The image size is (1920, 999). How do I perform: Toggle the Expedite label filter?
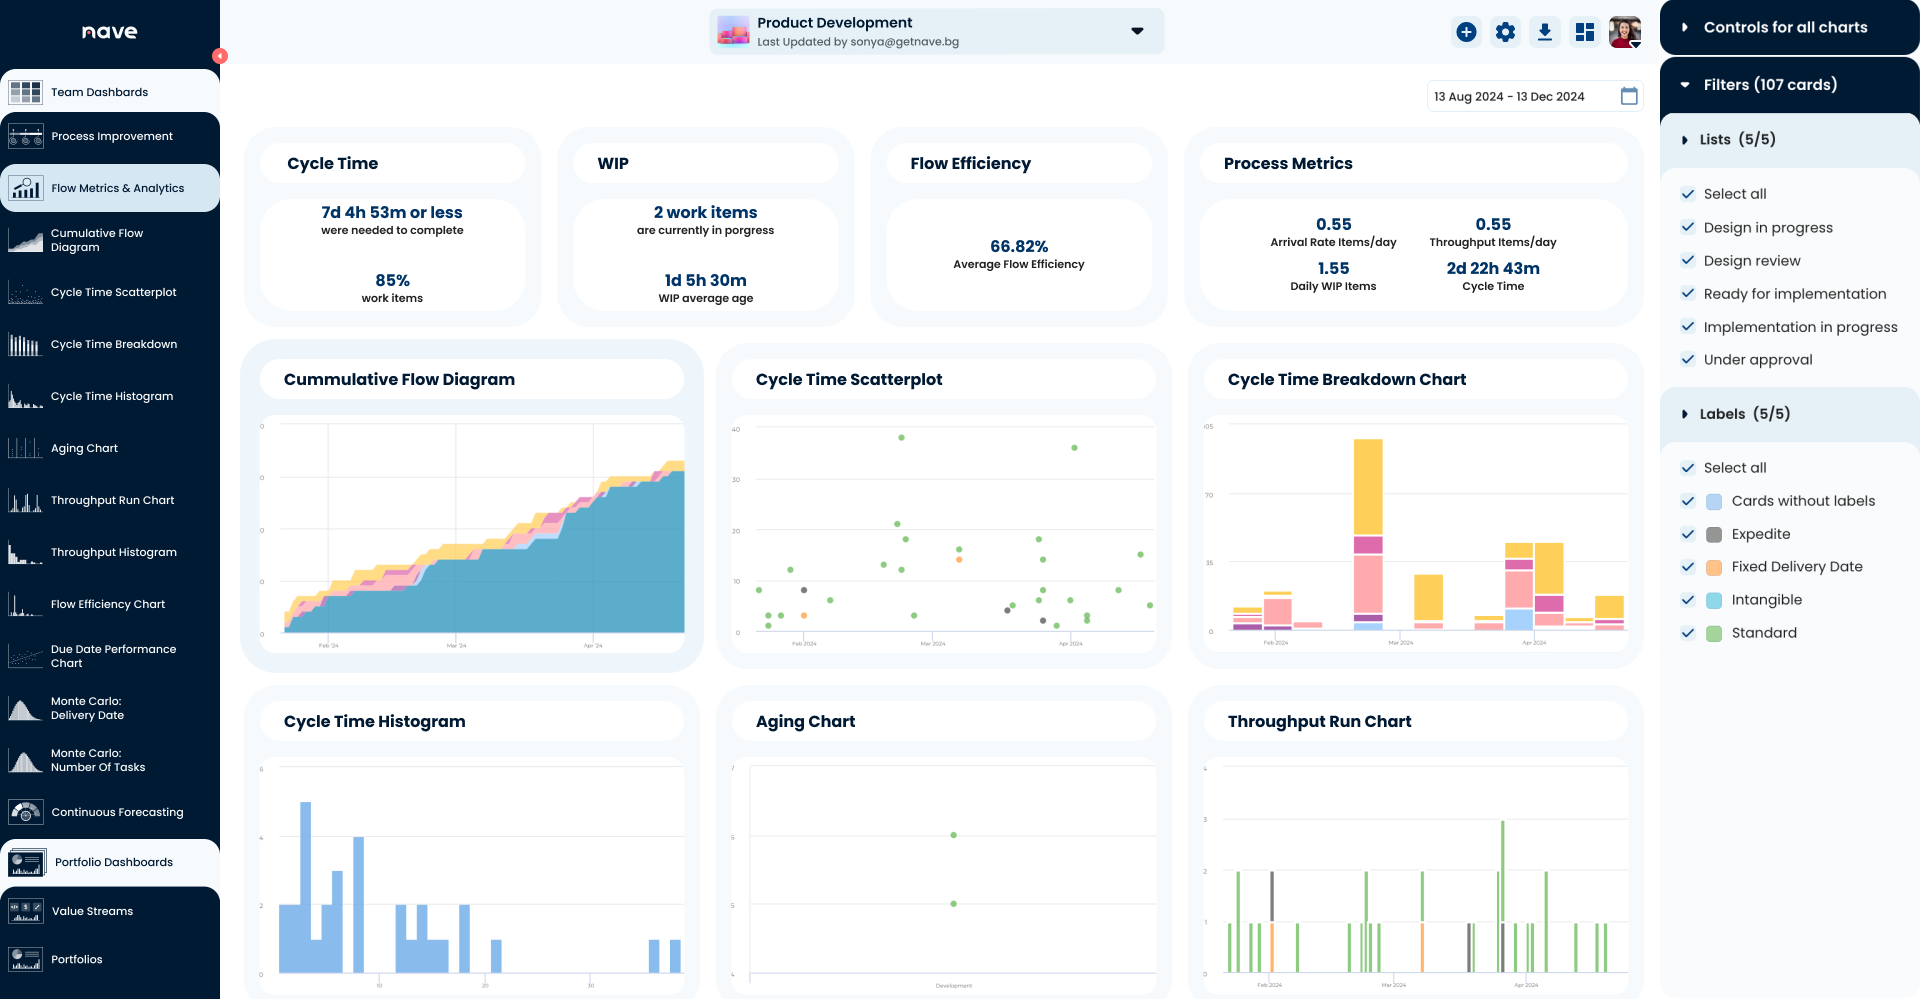coord(1687,533)
